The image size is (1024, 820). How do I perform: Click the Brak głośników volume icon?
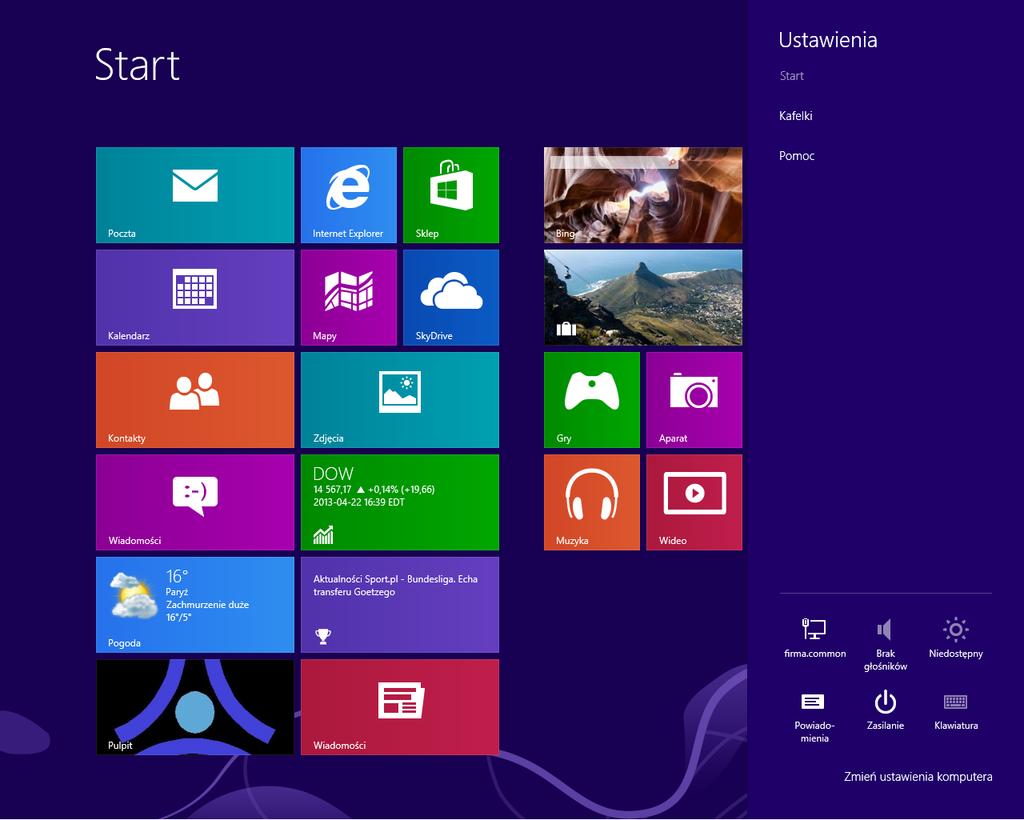[x=885, y=644]
